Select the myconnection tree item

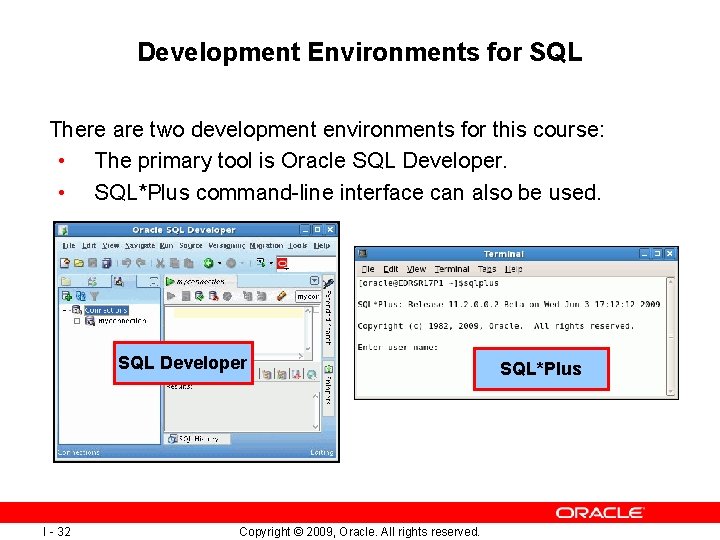[x=122, y=321]
